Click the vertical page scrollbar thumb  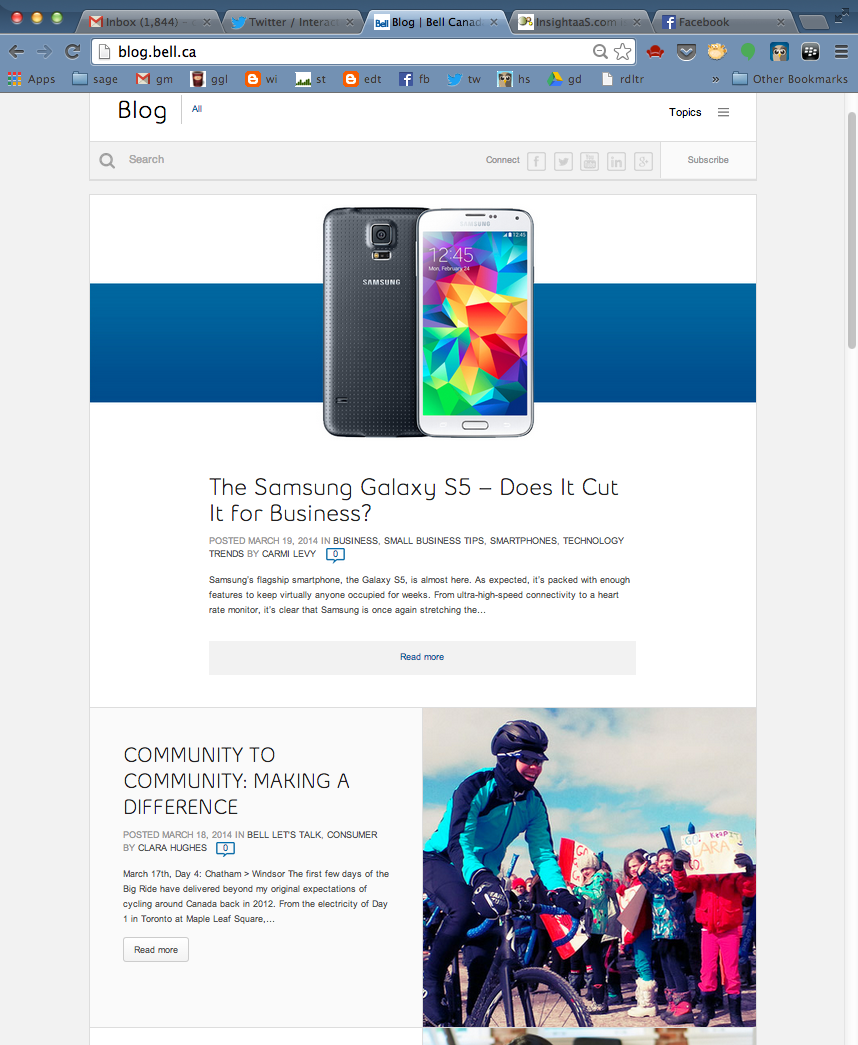(852, 230)
